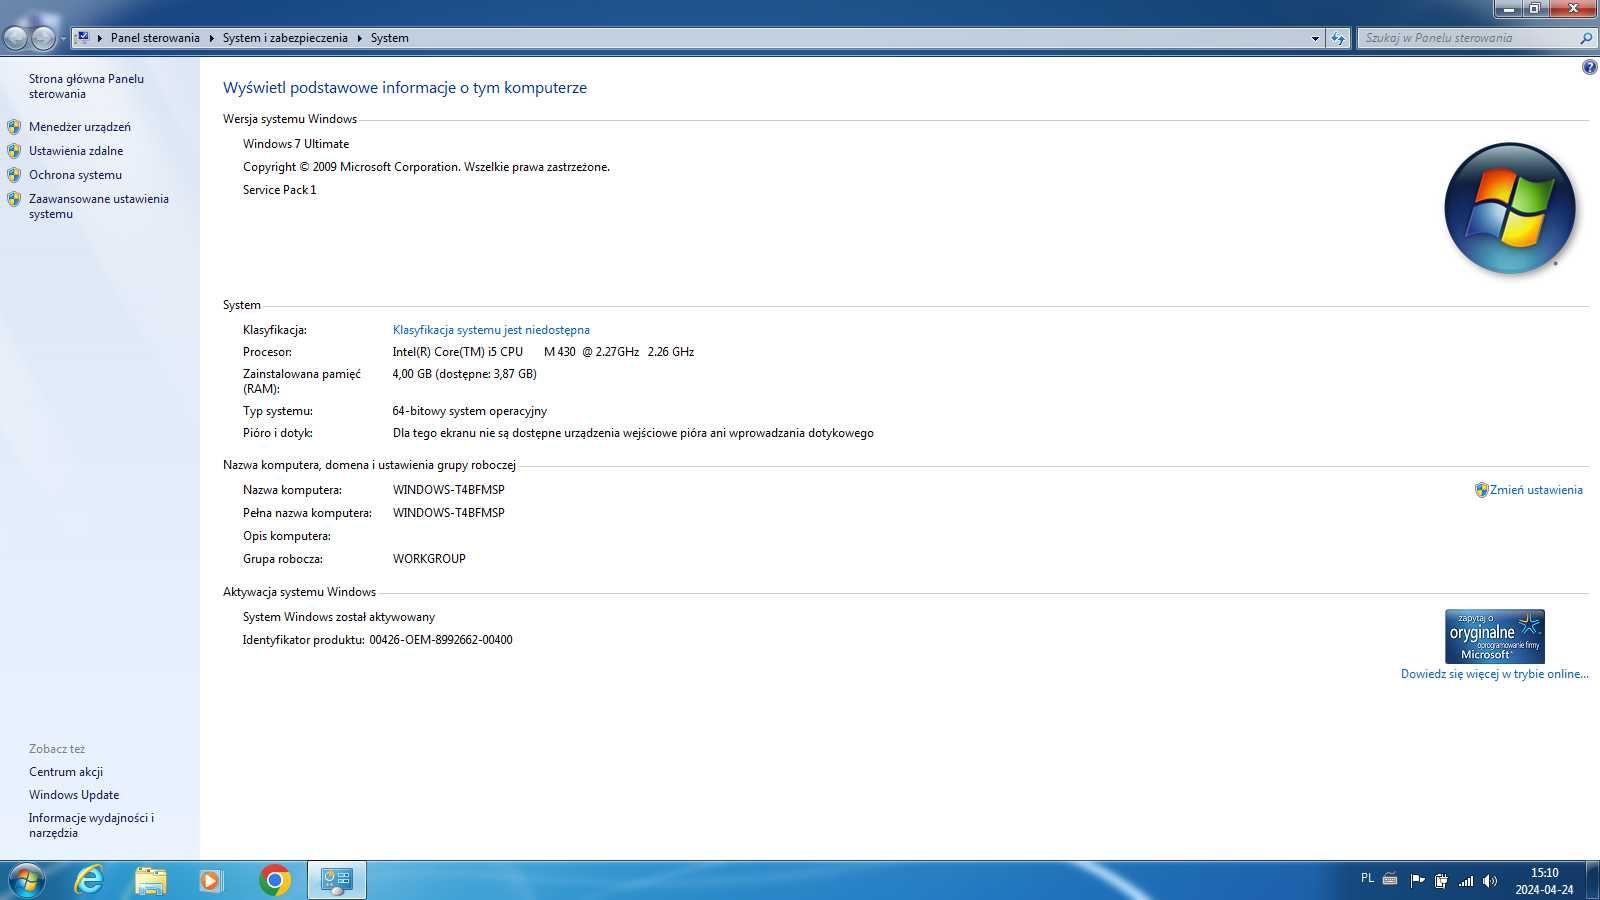This screenshot has width=1600, height=900.
Task: Click the Szukaj w Panelu sterowania search box
Action: (1468, 38)
